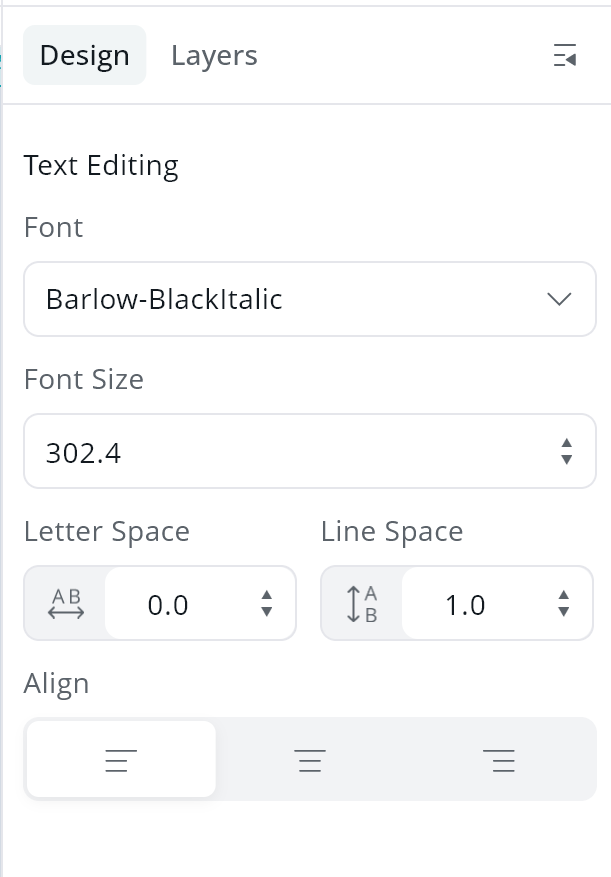
Task: Increase font size with up arrow
Action: pyautogui.click(x=567, y=443)
